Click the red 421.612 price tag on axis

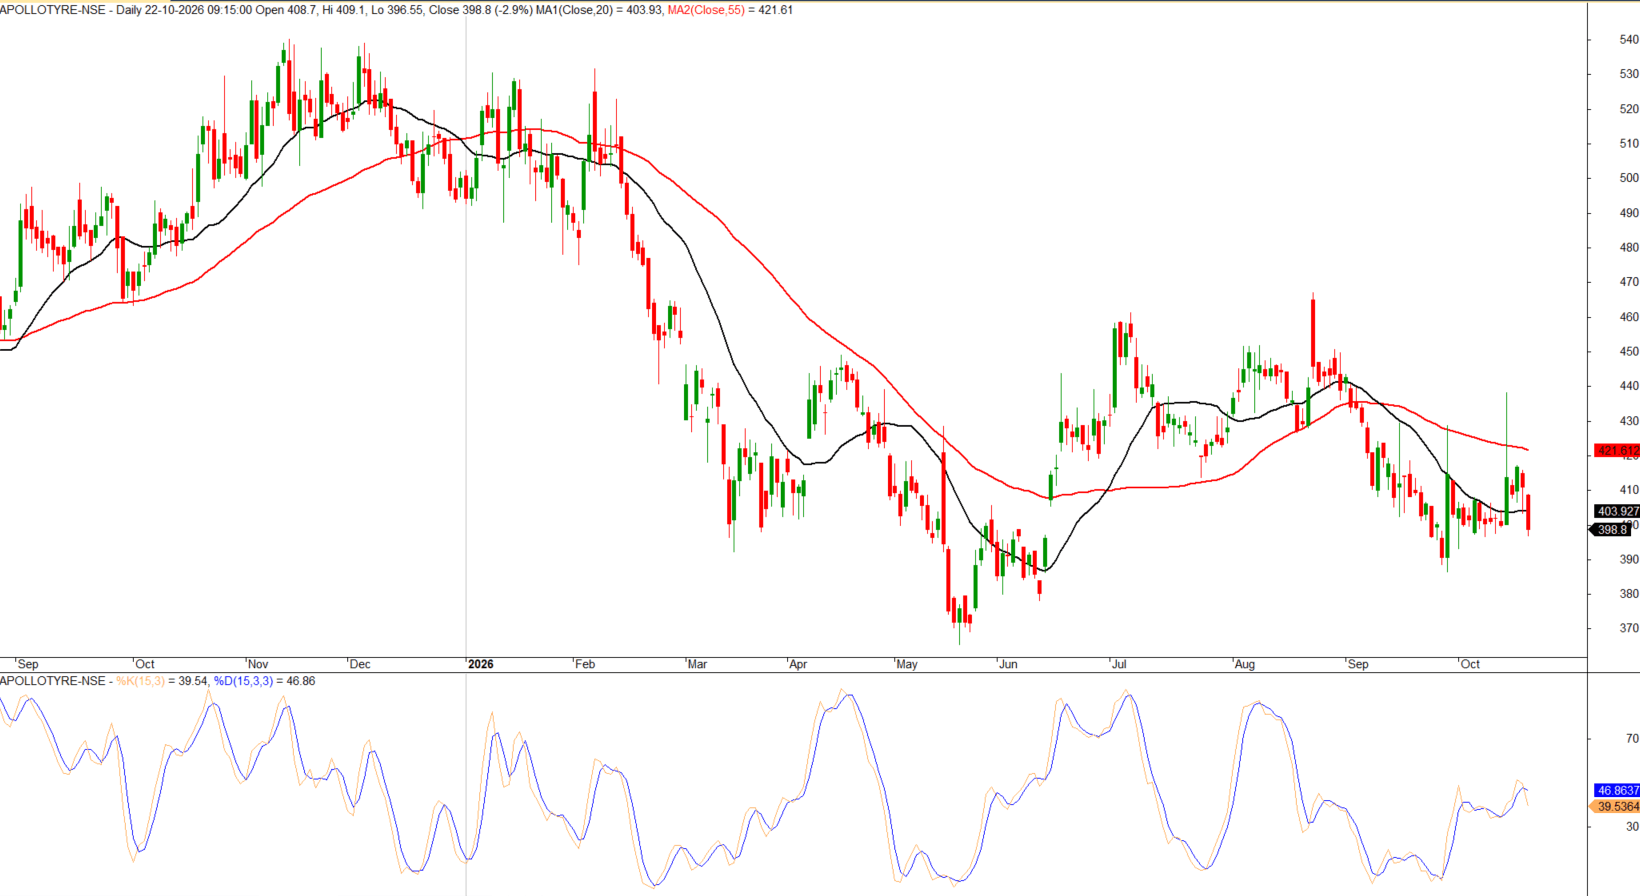(x=1618, y=451)
